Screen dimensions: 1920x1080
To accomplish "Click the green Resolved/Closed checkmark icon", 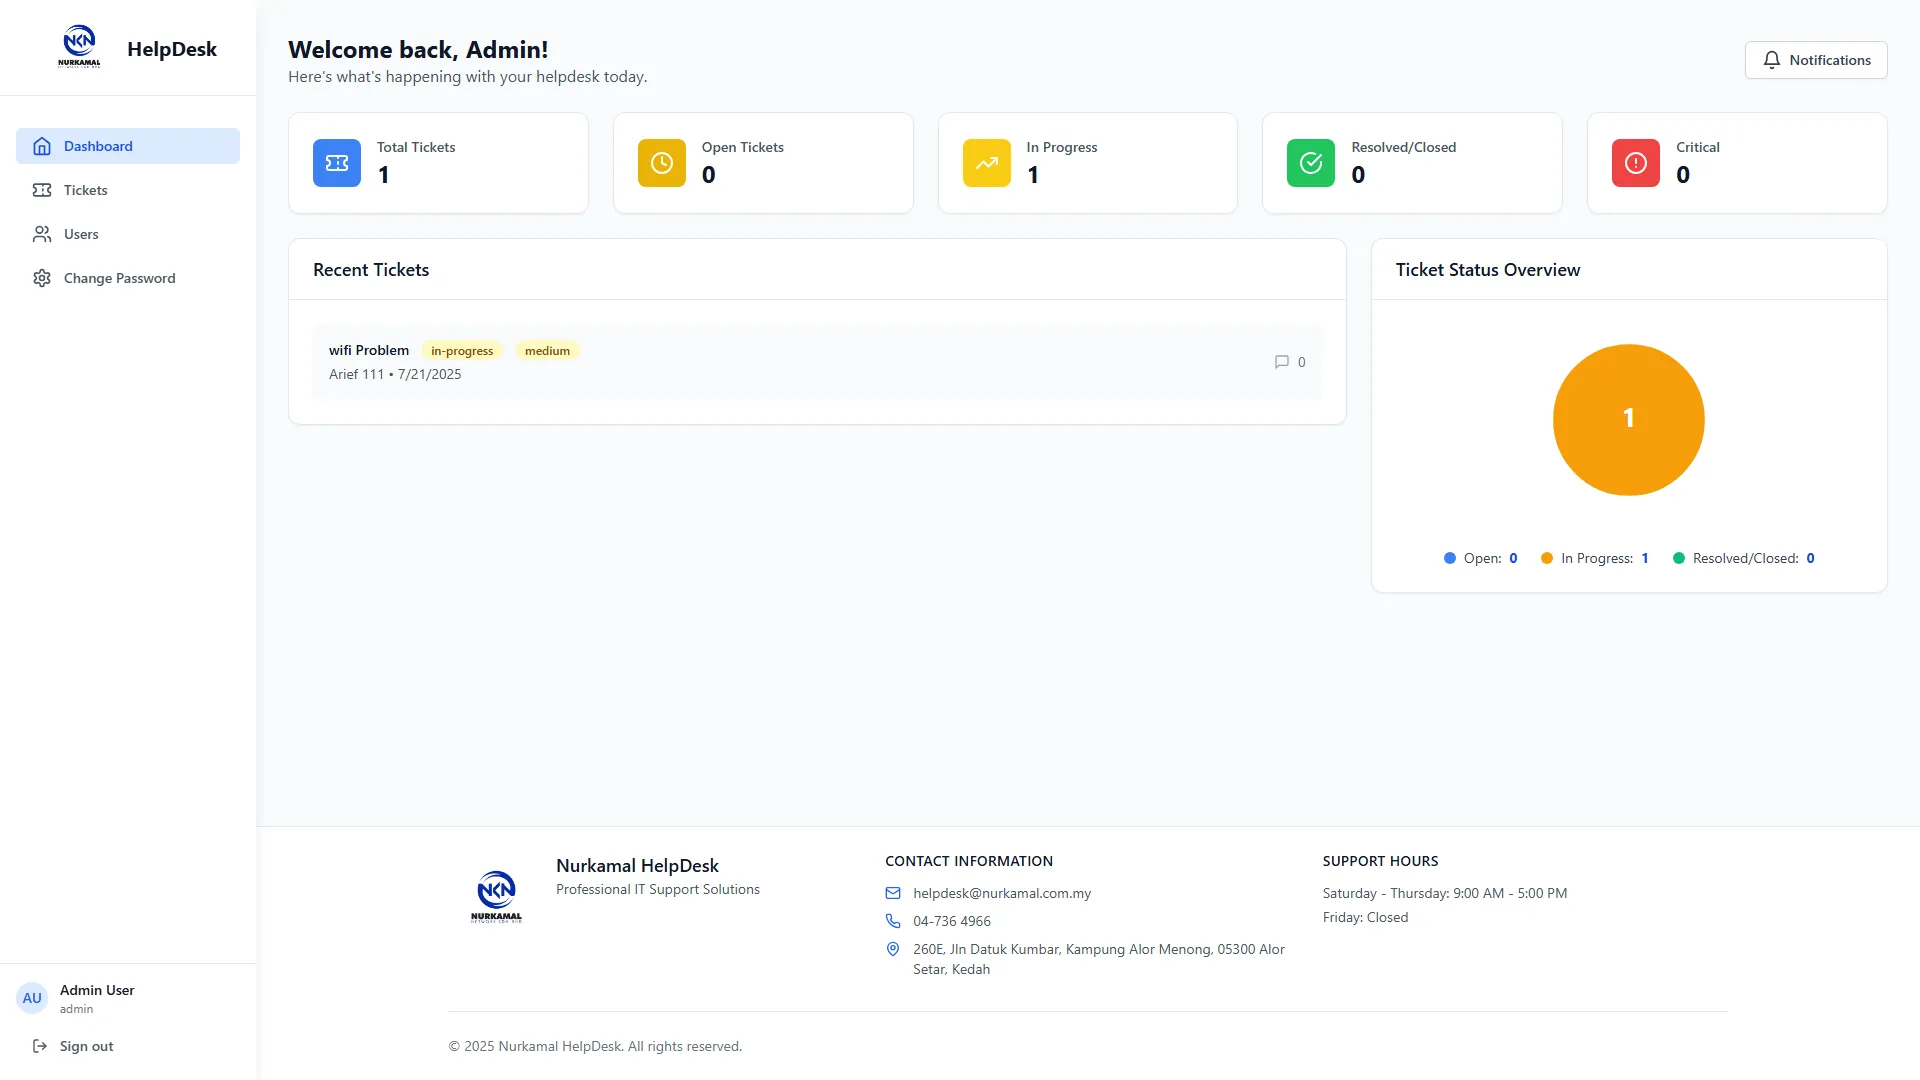I will 1311,163.
